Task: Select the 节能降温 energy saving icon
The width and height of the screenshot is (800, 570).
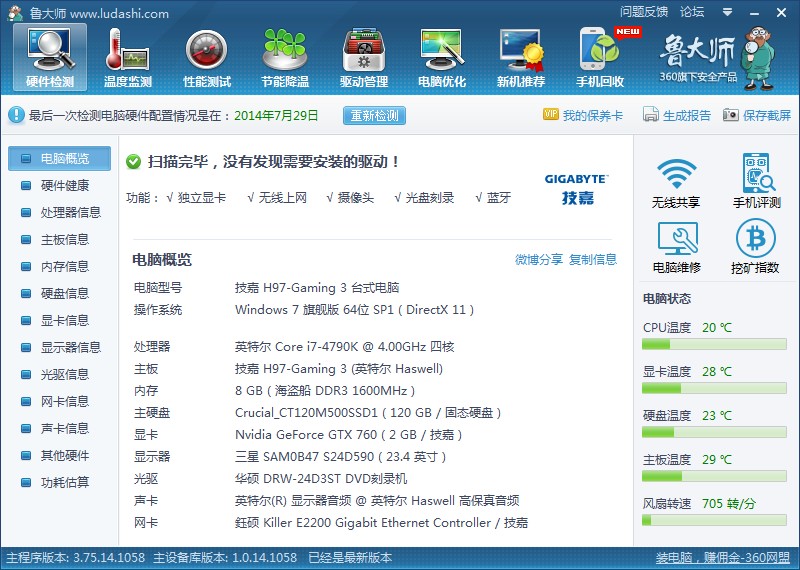Action: [285, 58]
